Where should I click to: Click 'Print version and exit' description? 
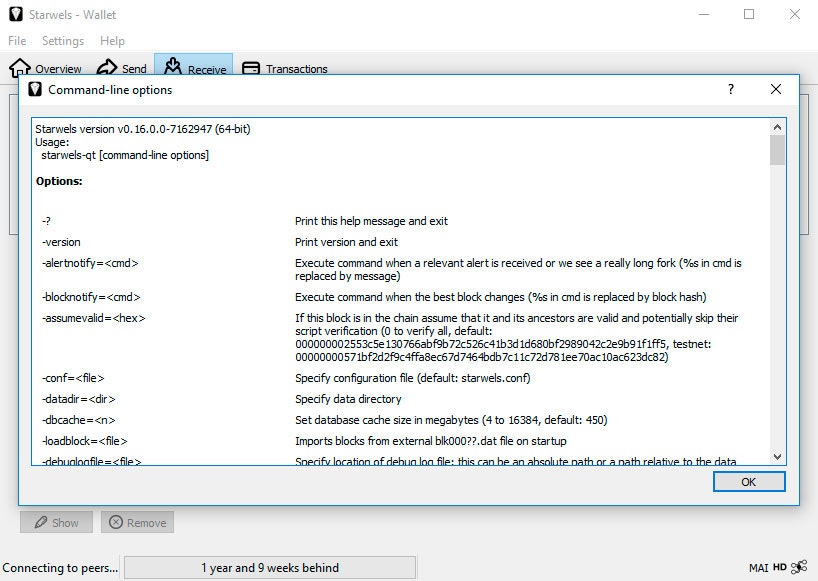point(346,242)
